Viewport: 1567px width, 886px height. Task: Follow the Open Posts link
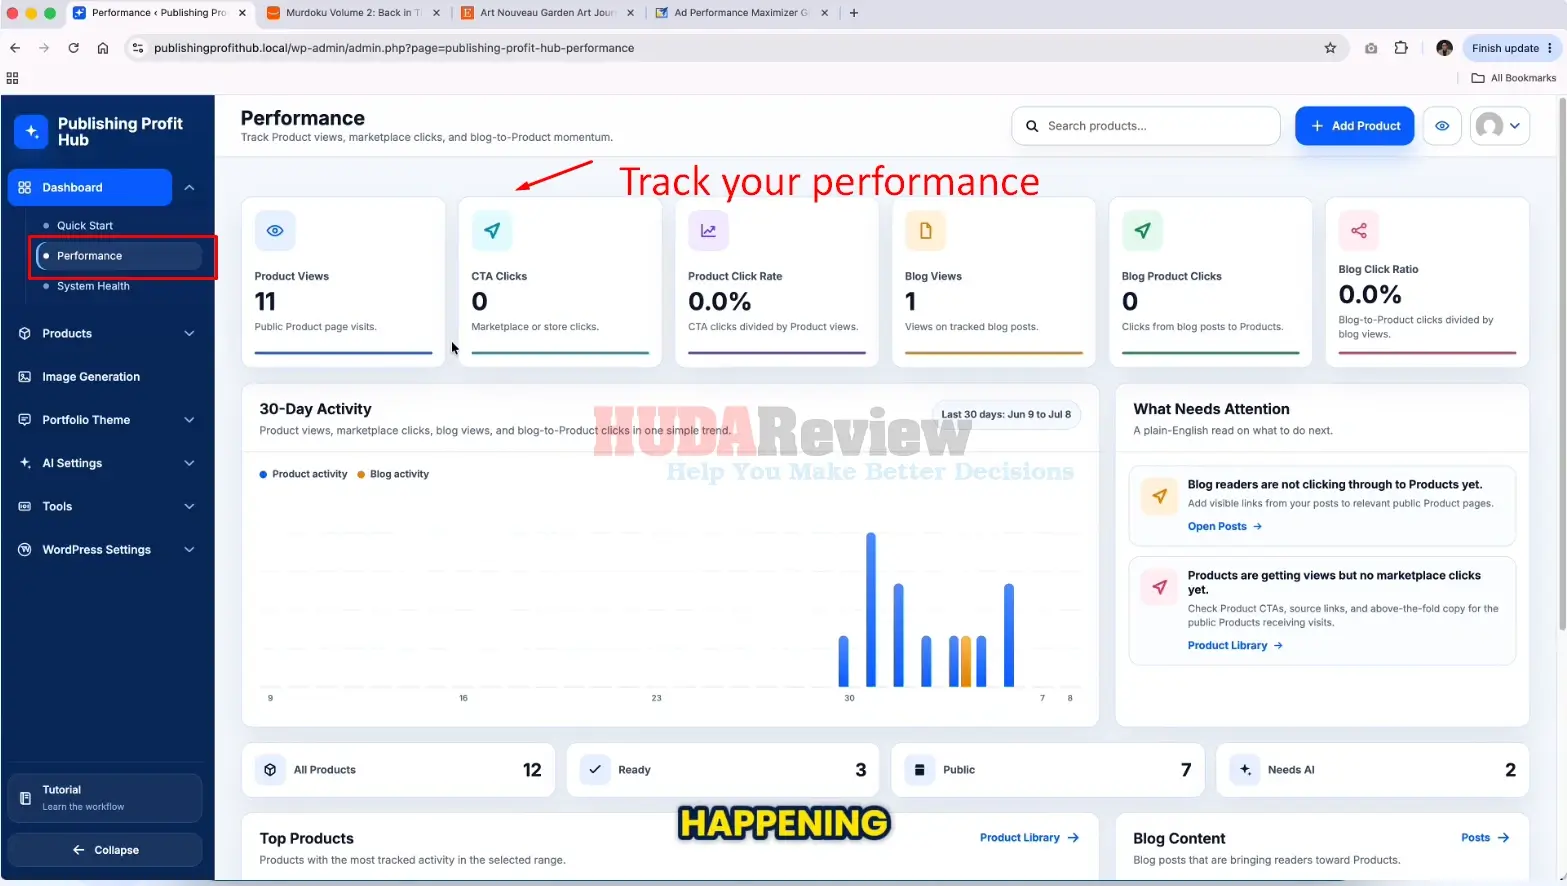point(1225,526)
